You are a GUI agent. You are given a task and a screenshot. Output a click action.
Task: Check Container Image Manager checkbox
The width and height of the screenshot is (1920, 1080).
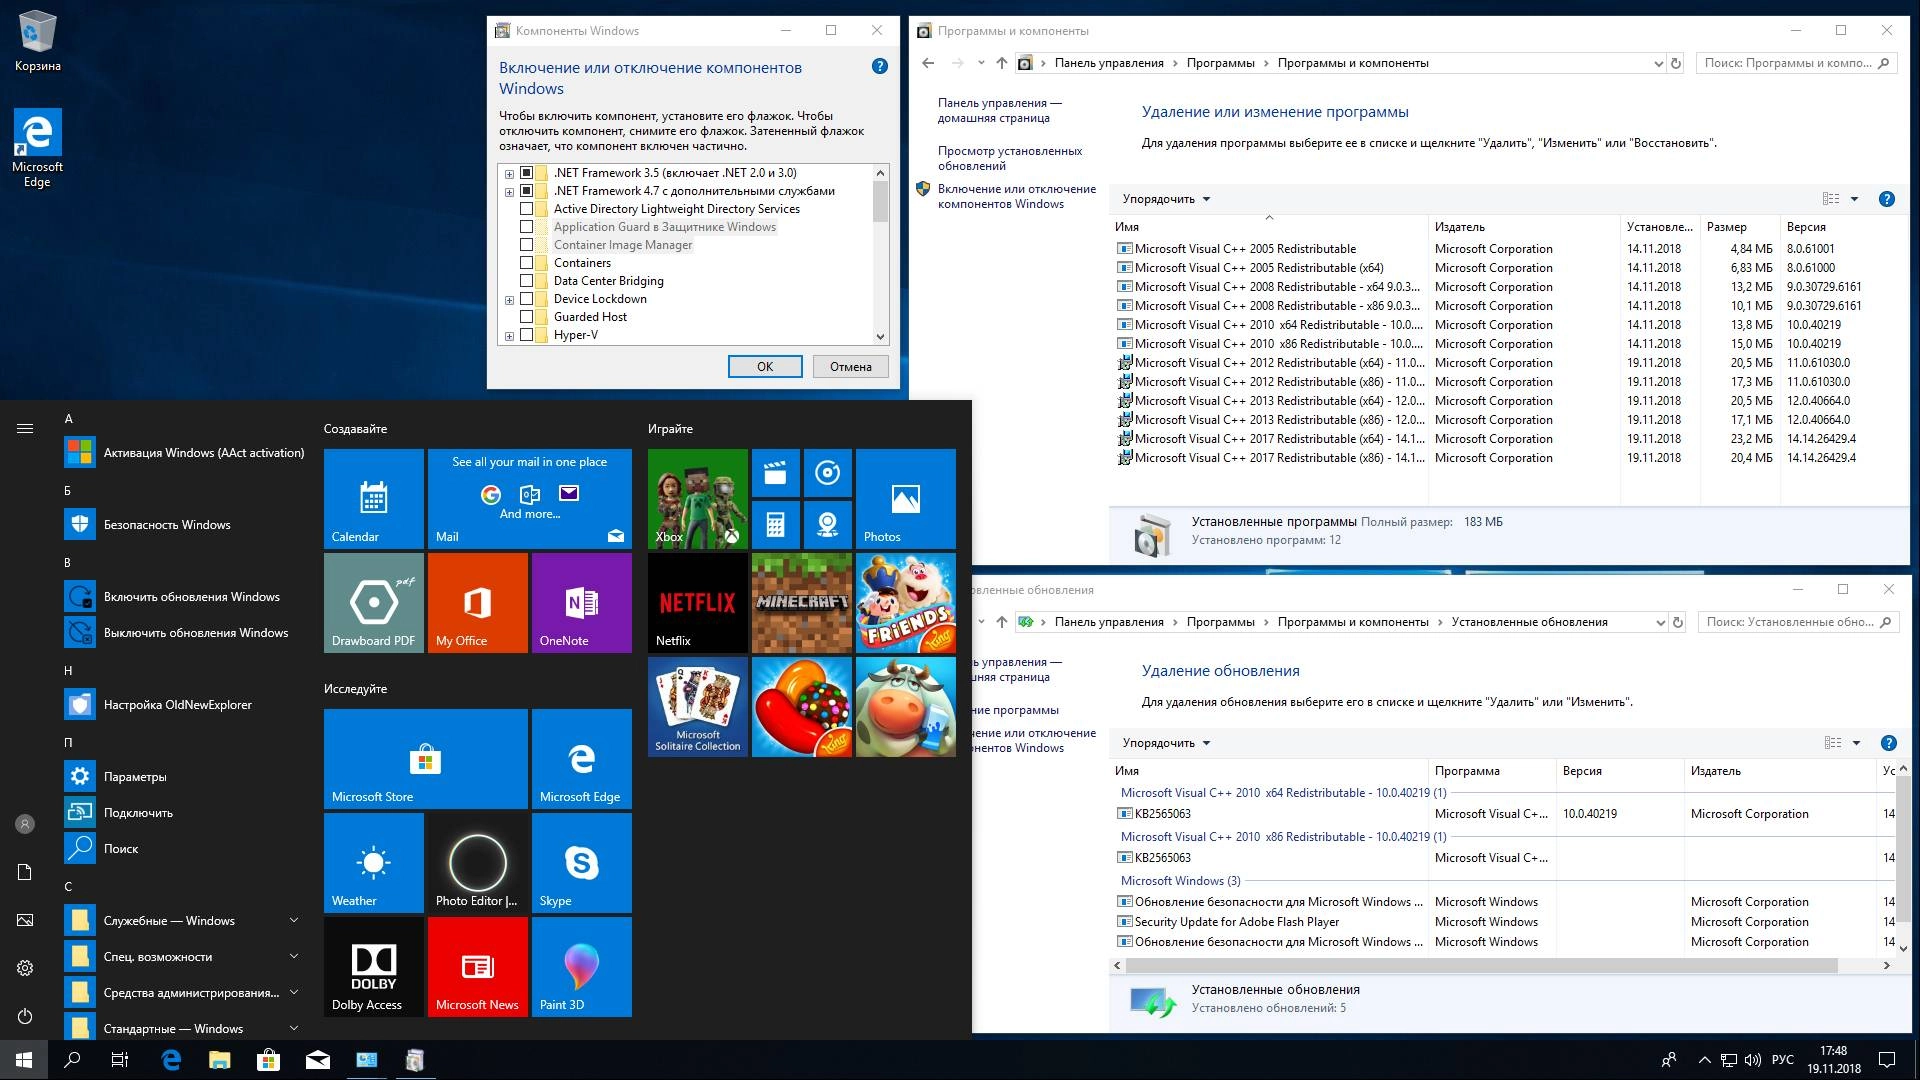[527, 245]
